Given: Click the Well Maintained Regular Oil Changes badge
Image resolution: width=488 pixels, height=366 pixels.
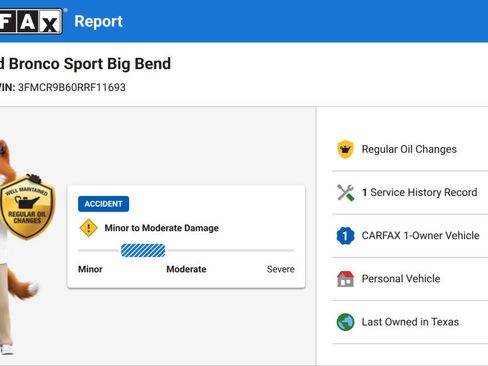Looking at the screenshot, I should [x=27, y=207].
